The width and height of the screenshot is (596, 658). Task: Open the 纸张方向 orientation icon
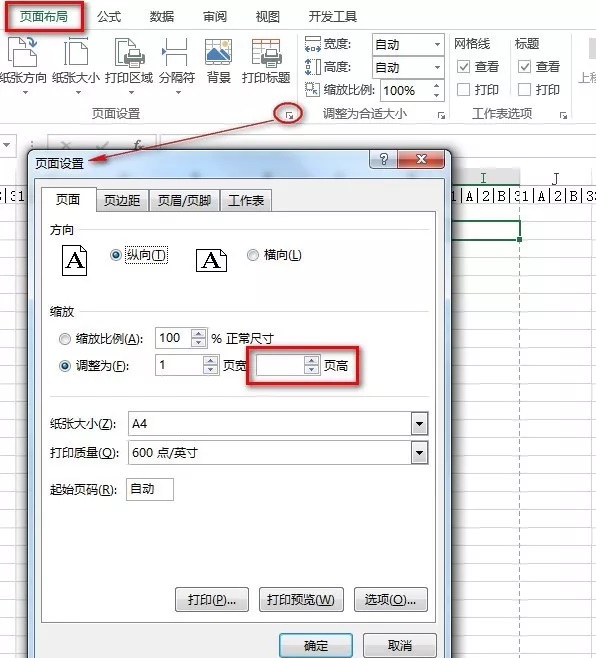pyautogui.click(x=23, y=52)
